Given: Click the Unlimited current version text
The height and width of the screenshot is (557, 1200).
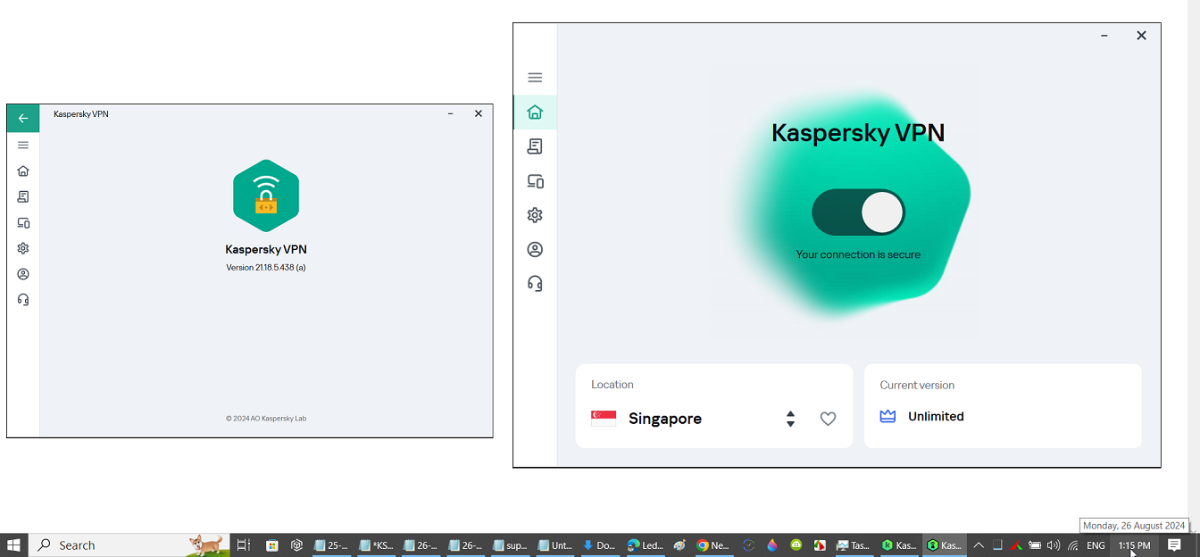Looking at the screenshot, I should coord(936,417).
